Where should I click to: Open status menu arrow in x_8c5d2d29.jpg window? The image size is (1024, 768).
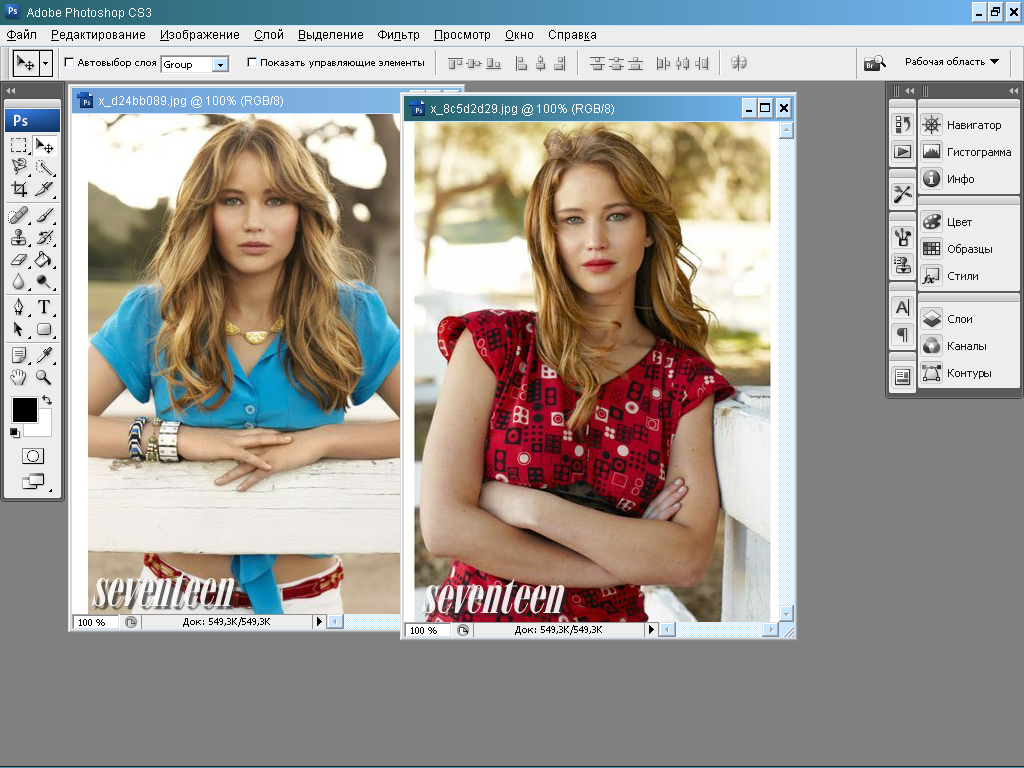click(650, 630)
